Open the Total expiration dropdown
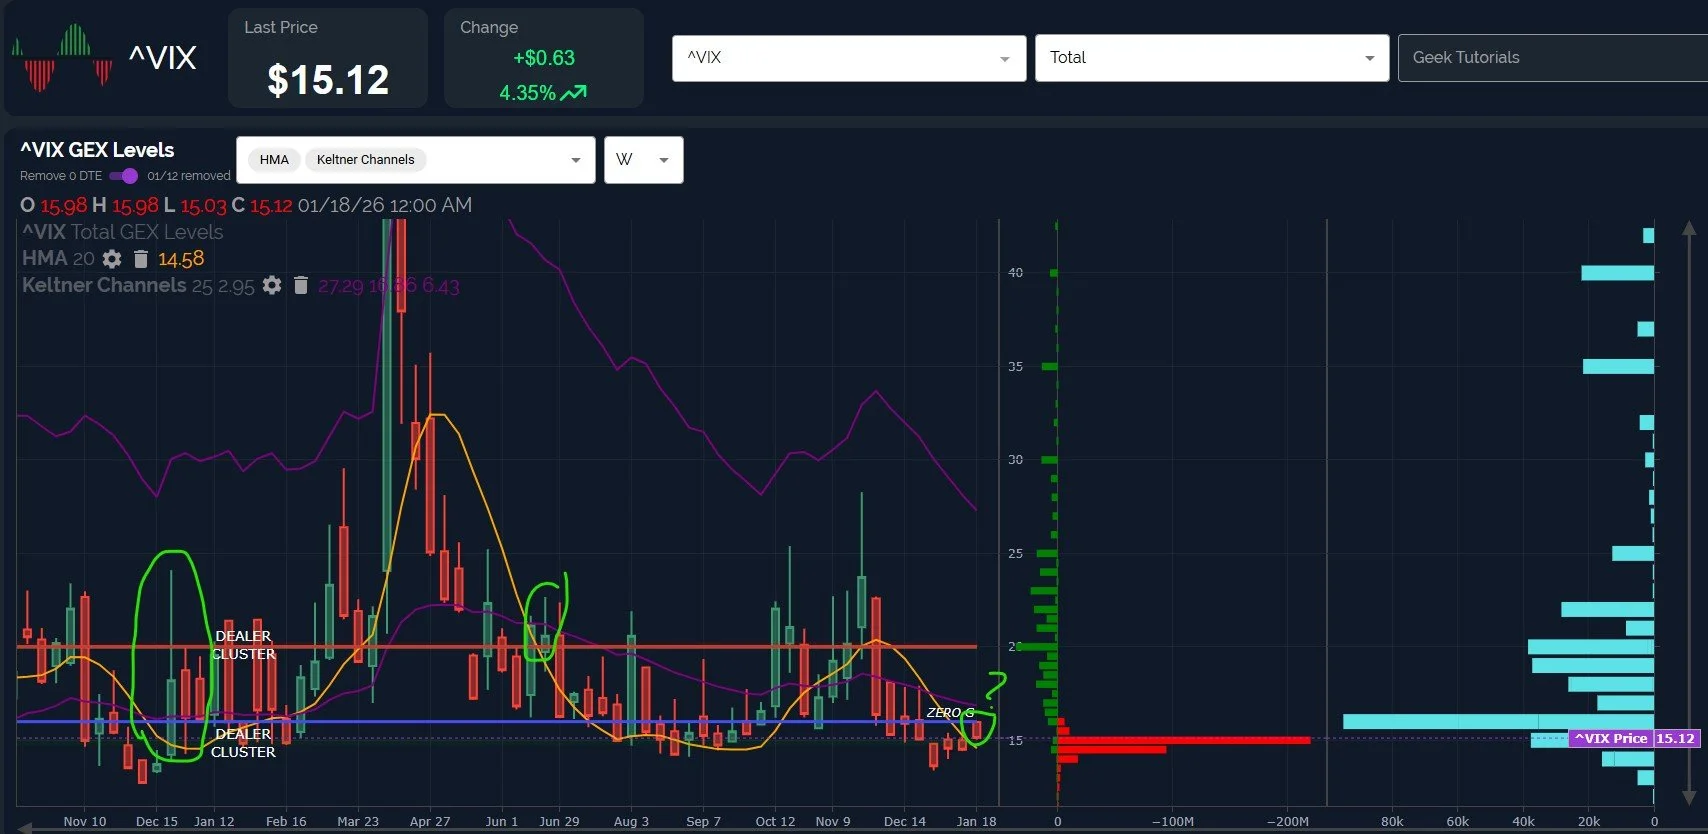 (1212, 58)
